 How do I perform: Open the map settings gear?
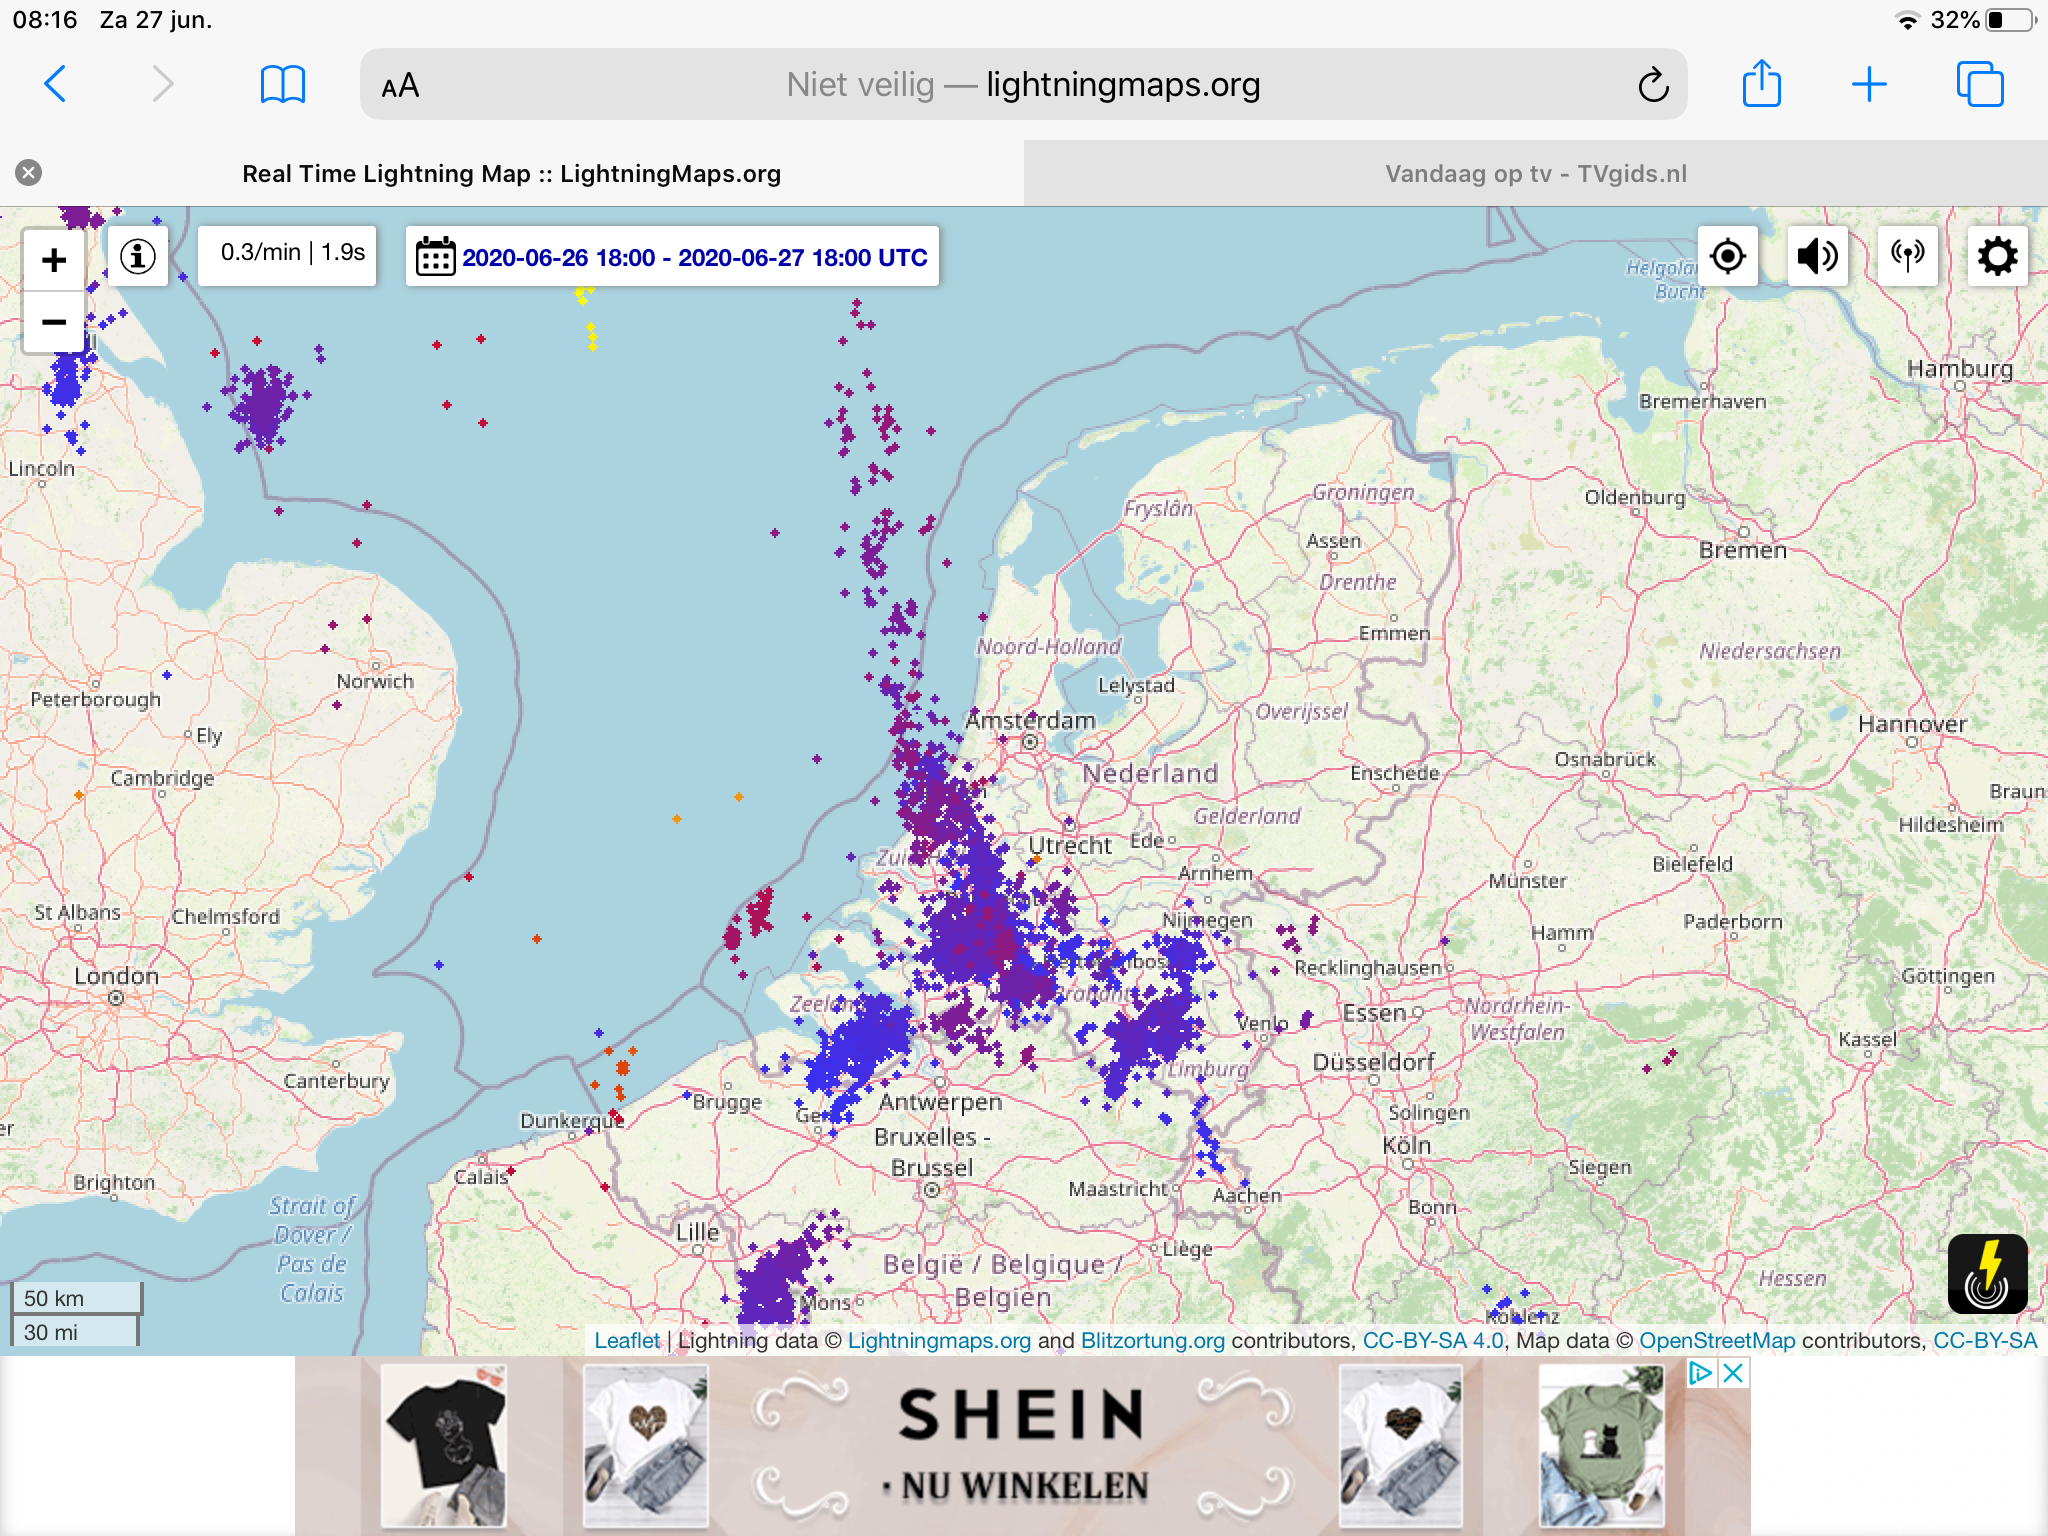(1998, 257)
